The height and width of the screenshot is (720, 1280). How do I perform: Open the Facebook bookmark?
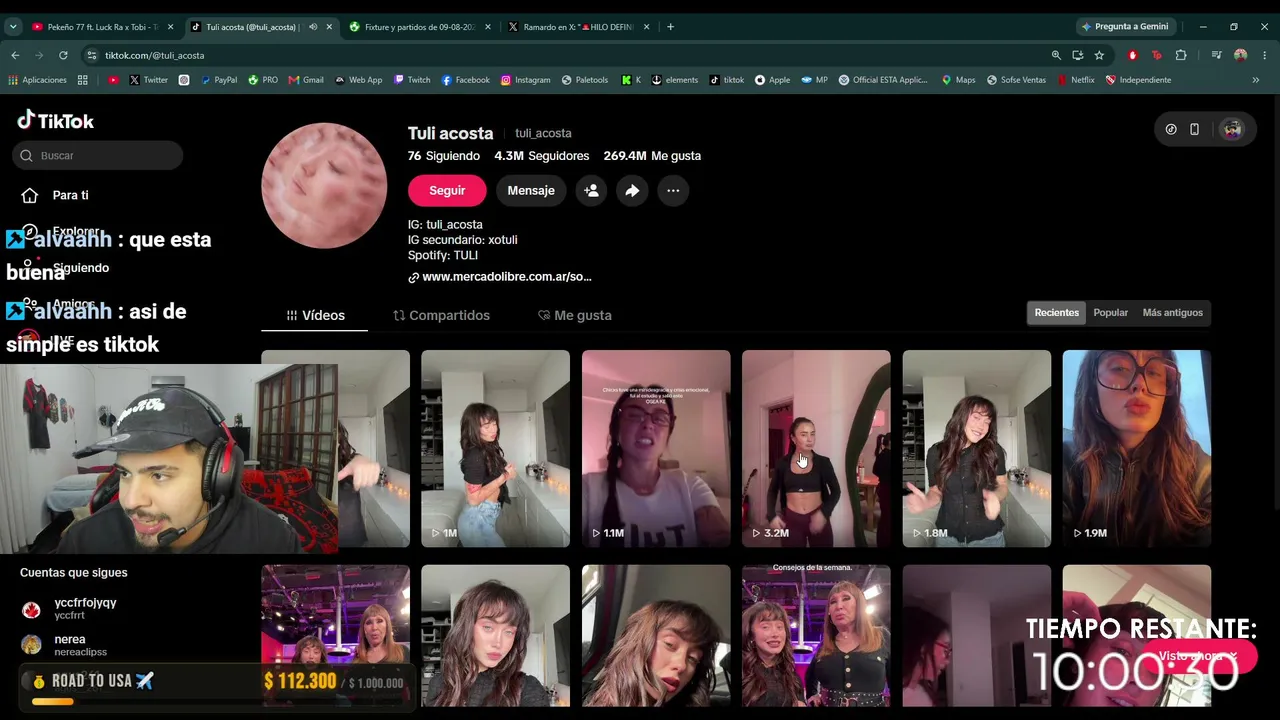(465, 80)
